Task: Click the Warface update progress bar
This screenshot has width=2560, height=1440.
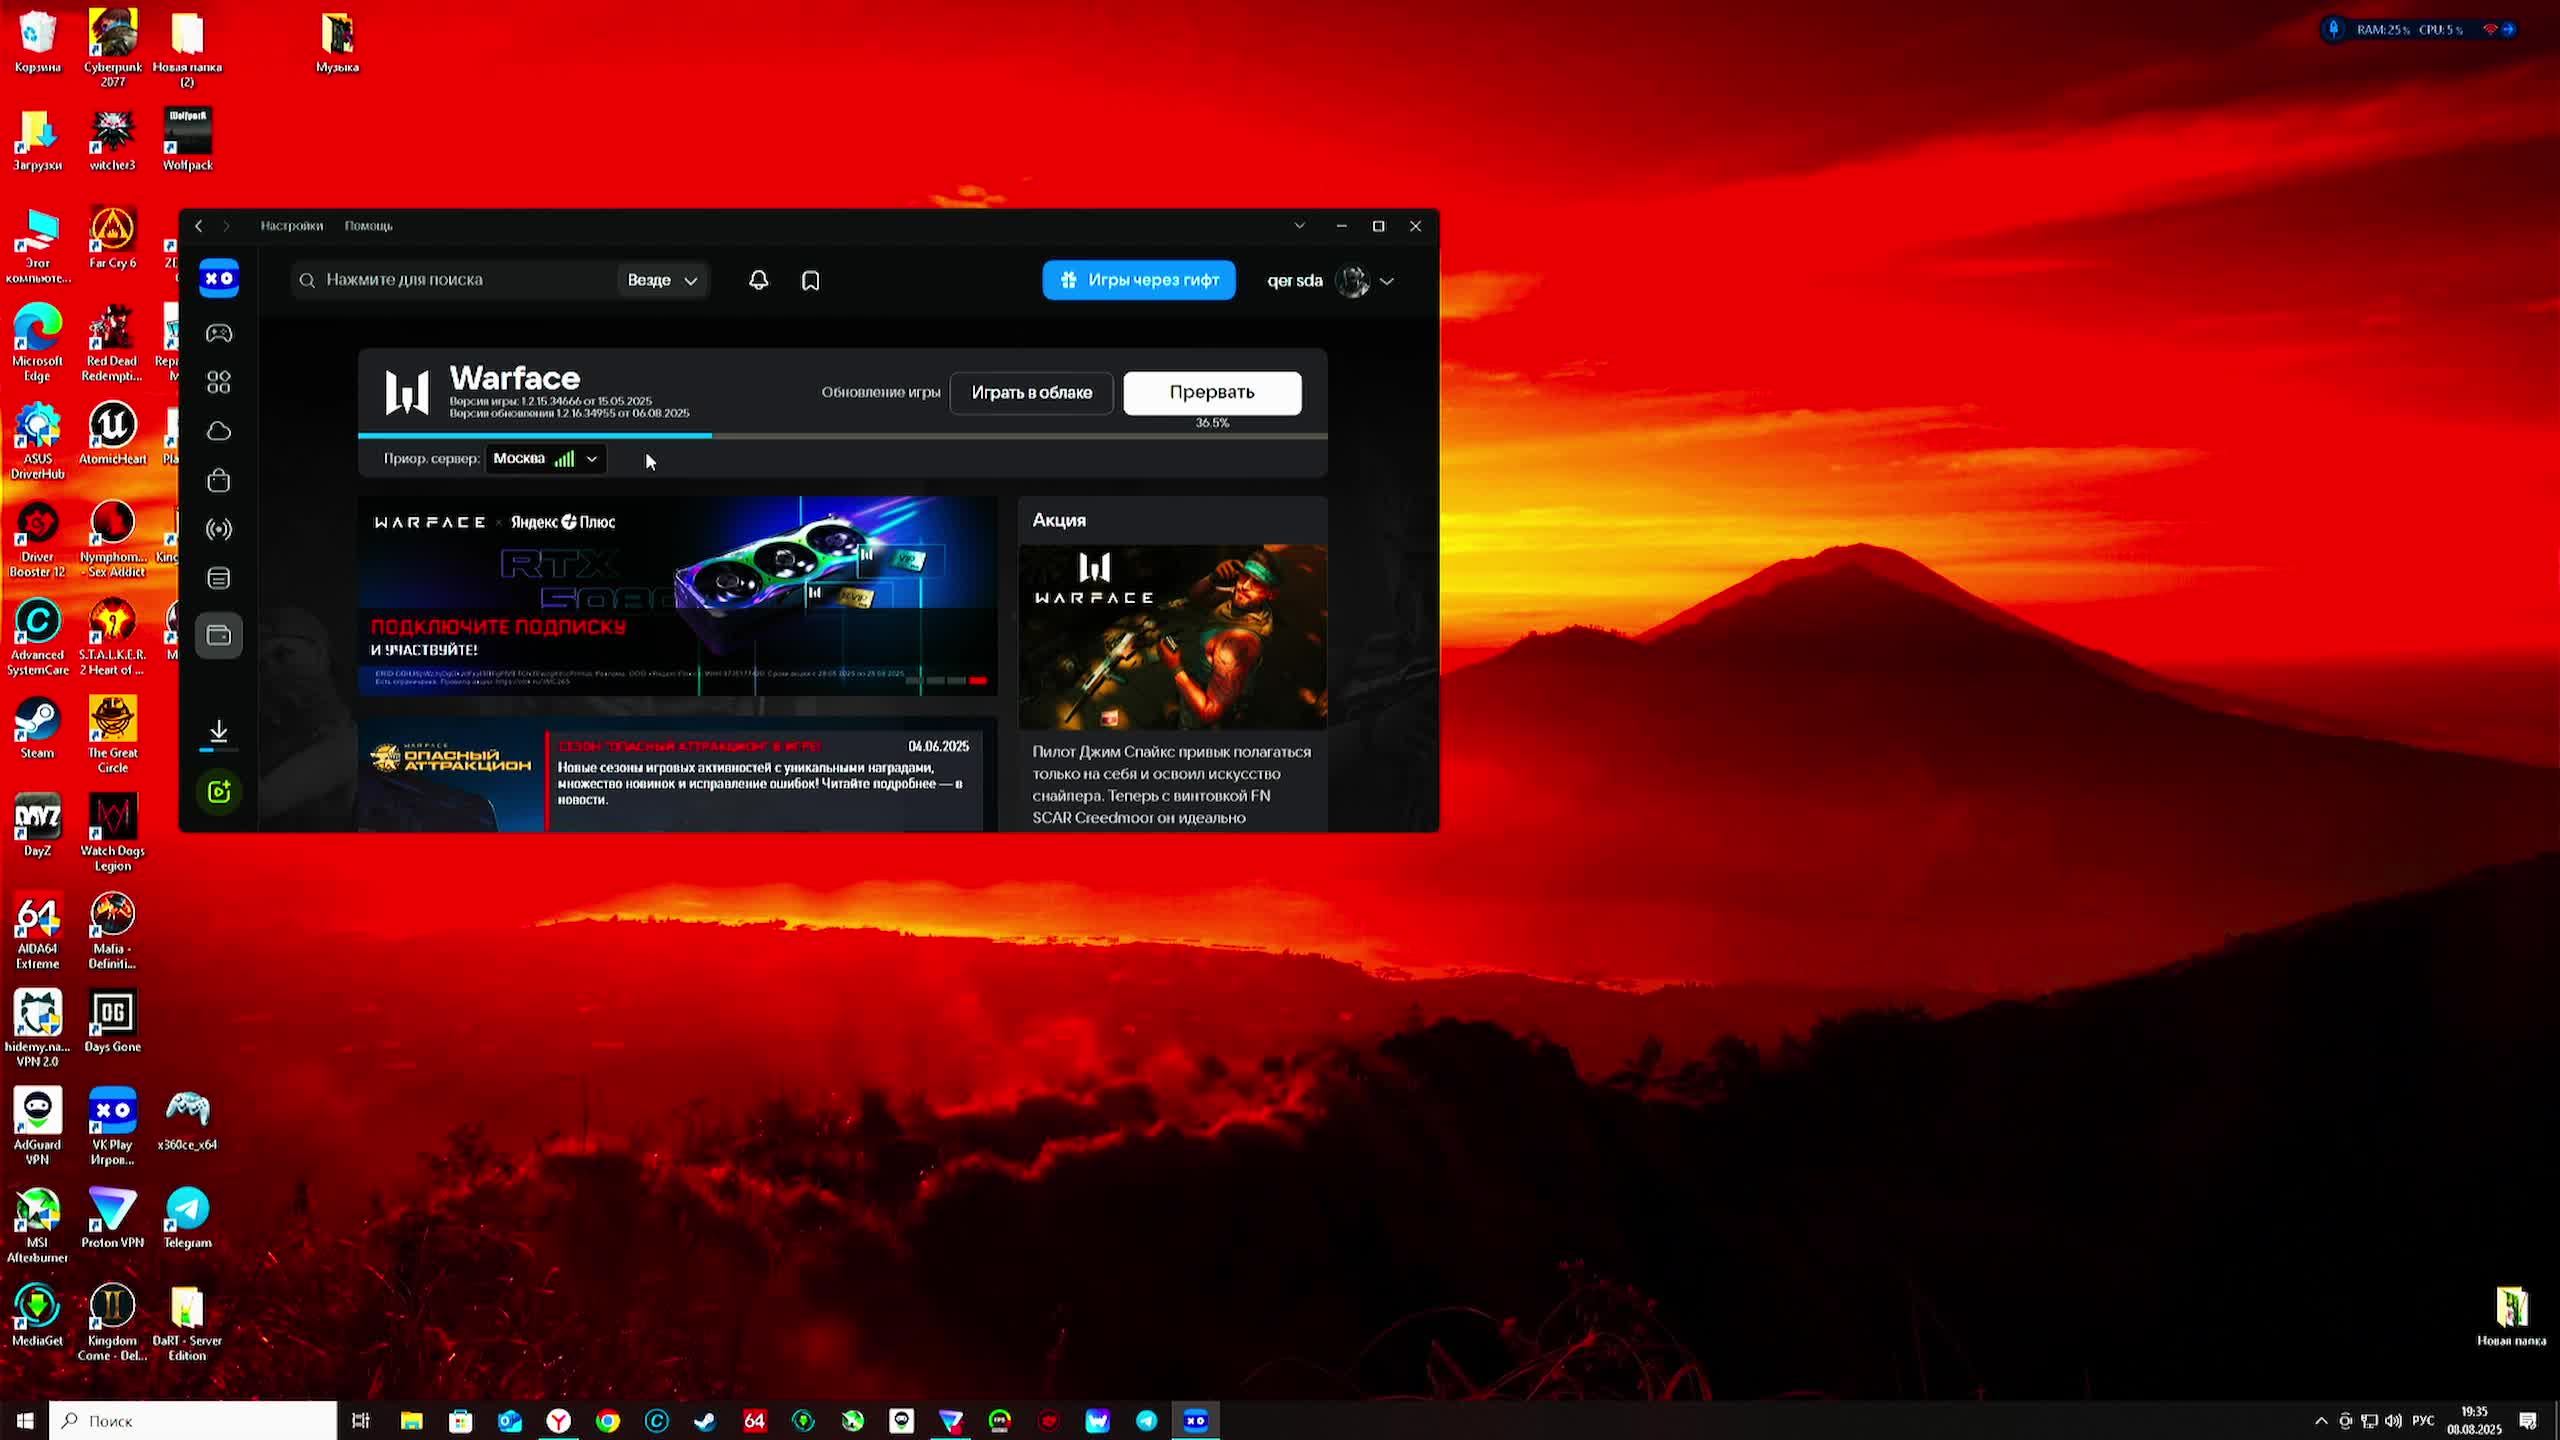Action: (x=842, y=436)
